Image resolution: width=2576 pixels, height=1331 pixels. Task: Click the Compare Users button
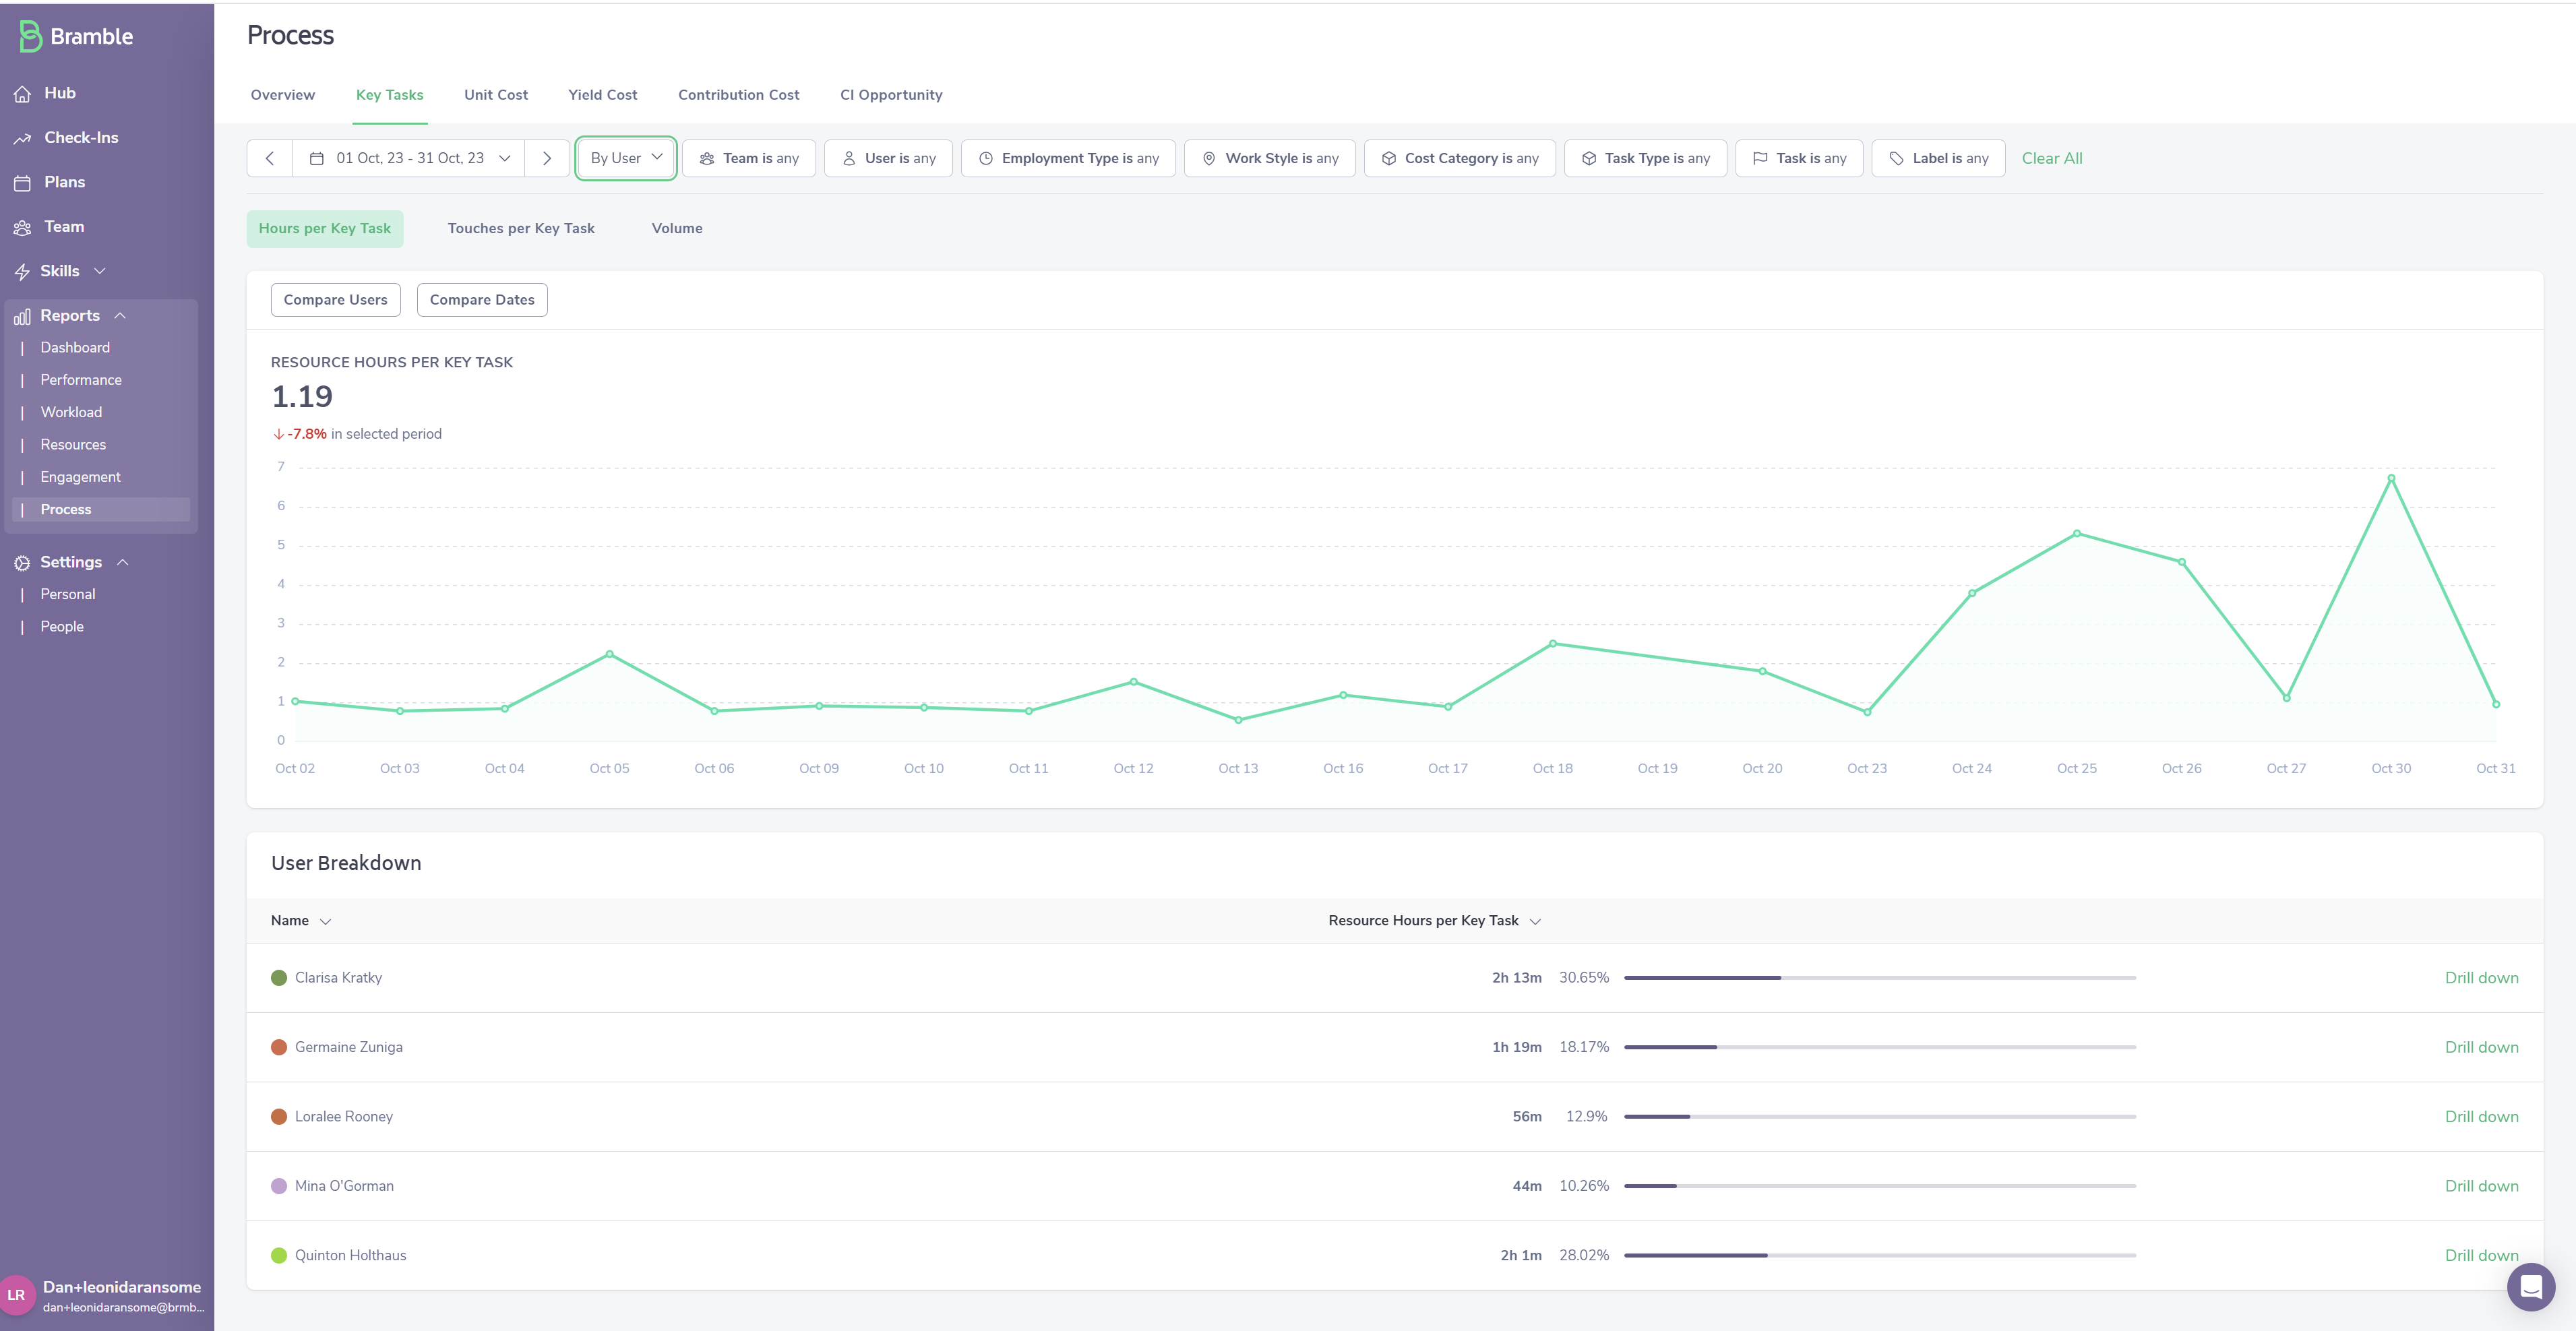pyautogui.click(x=335, y=300)
